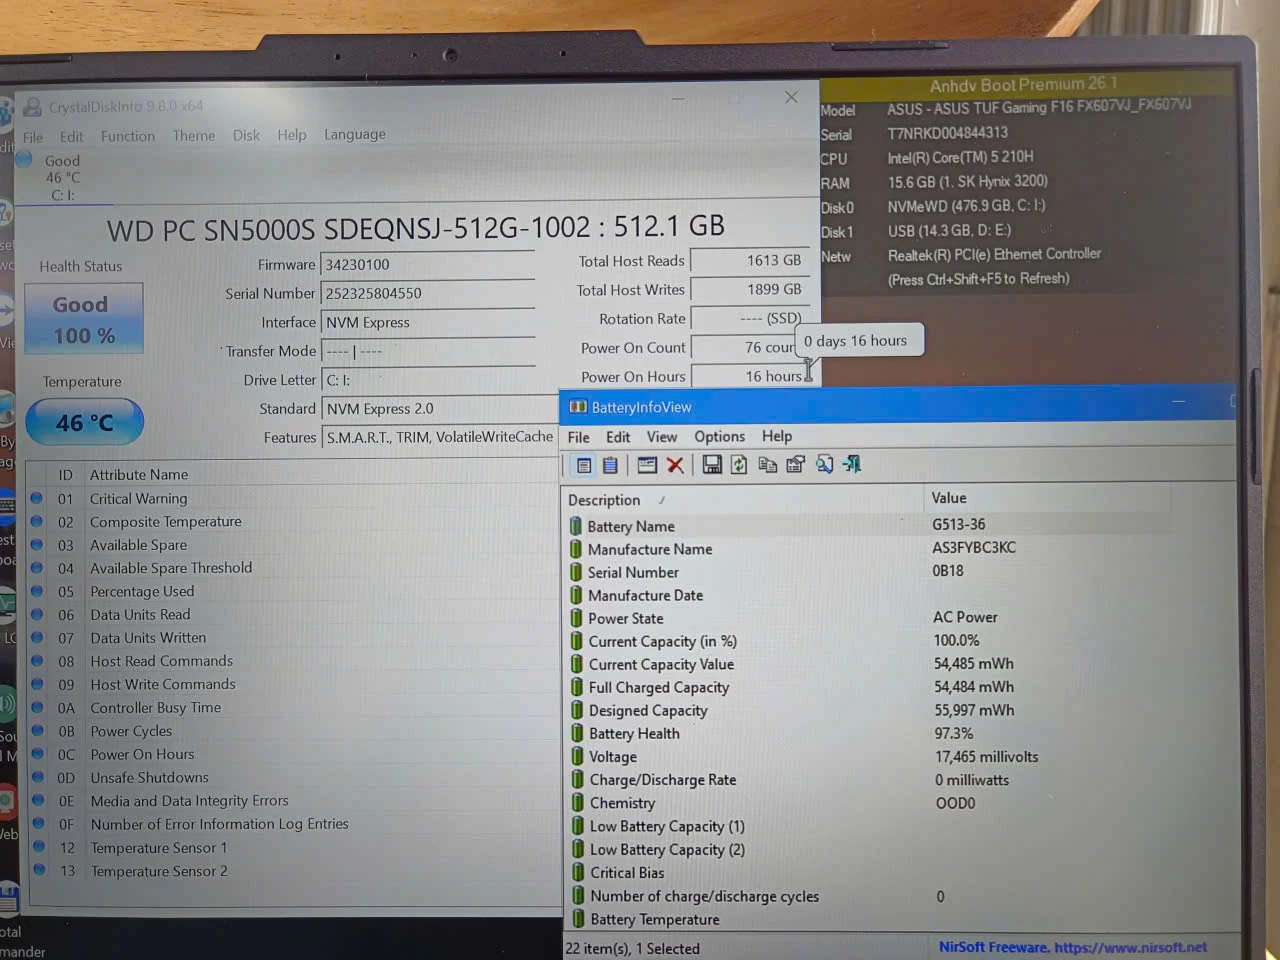
Task: Click the Good 100 % health status button
Action: coord(84,319)
